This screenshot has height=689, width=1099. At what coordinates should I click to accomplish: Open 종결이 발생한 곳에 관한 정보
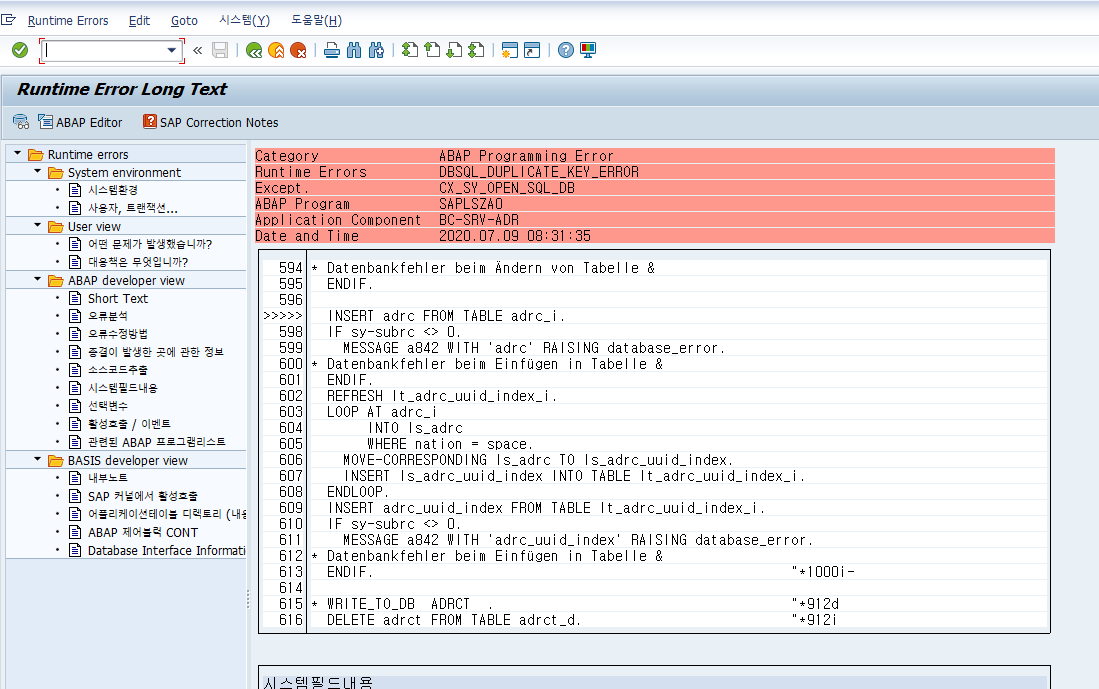156,352
